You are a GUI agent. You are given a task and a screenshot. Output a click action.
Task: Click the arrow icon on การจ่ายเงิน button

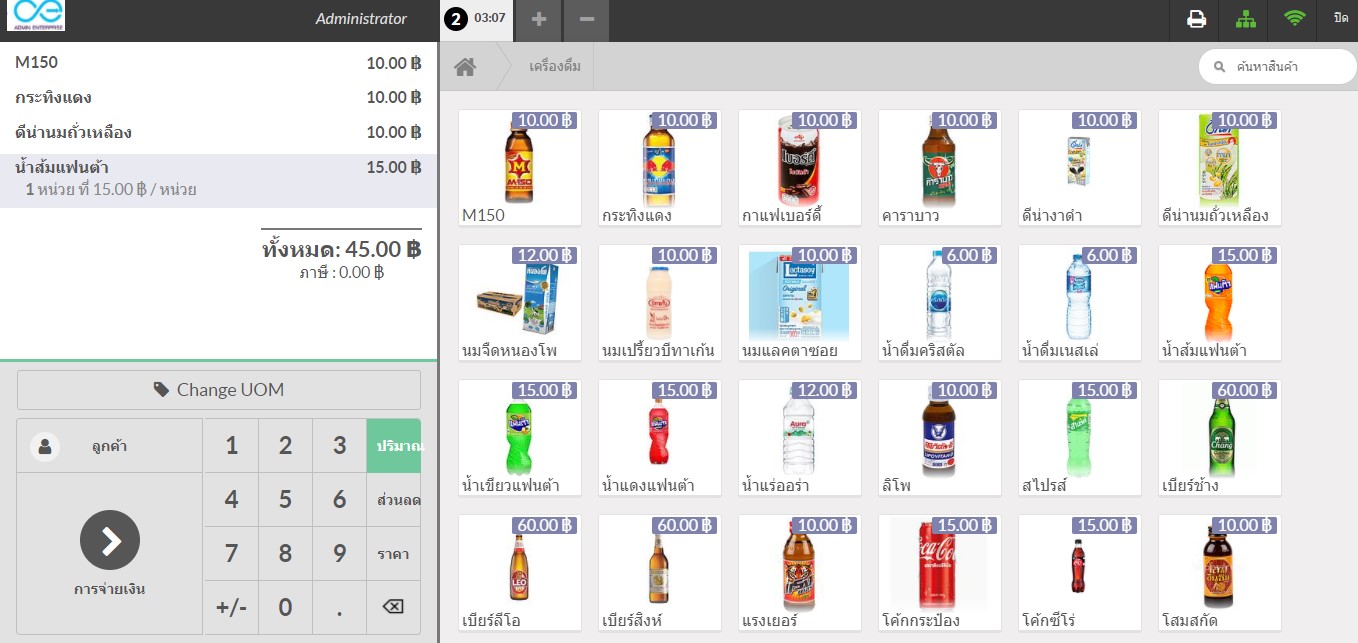[x=110, y=540]
